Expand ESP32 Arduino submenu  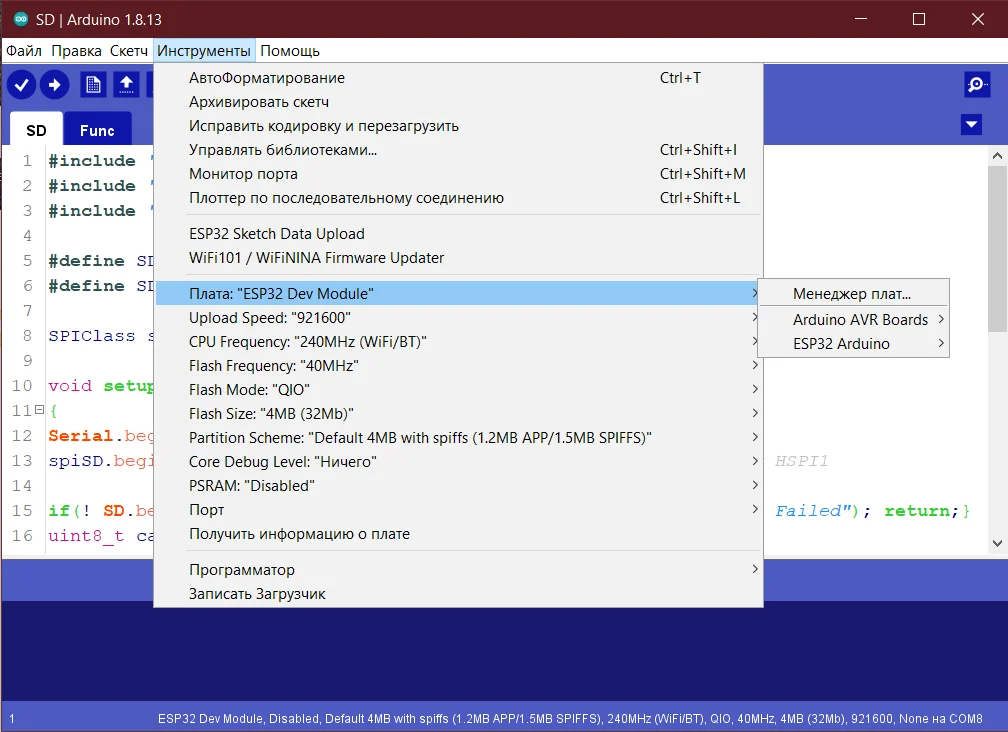pyautogui.click(x=854, y=344)
